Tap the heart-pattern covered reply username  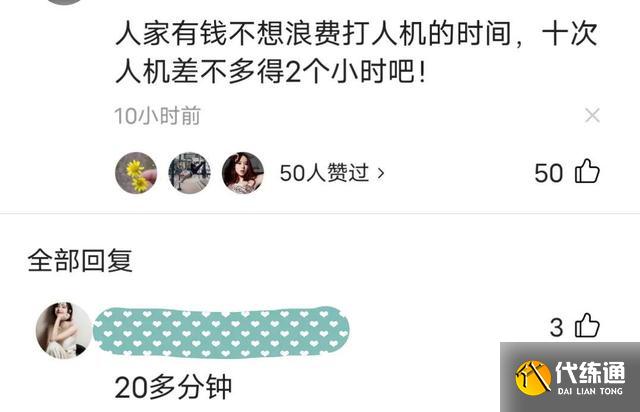[x=221, y=333]
